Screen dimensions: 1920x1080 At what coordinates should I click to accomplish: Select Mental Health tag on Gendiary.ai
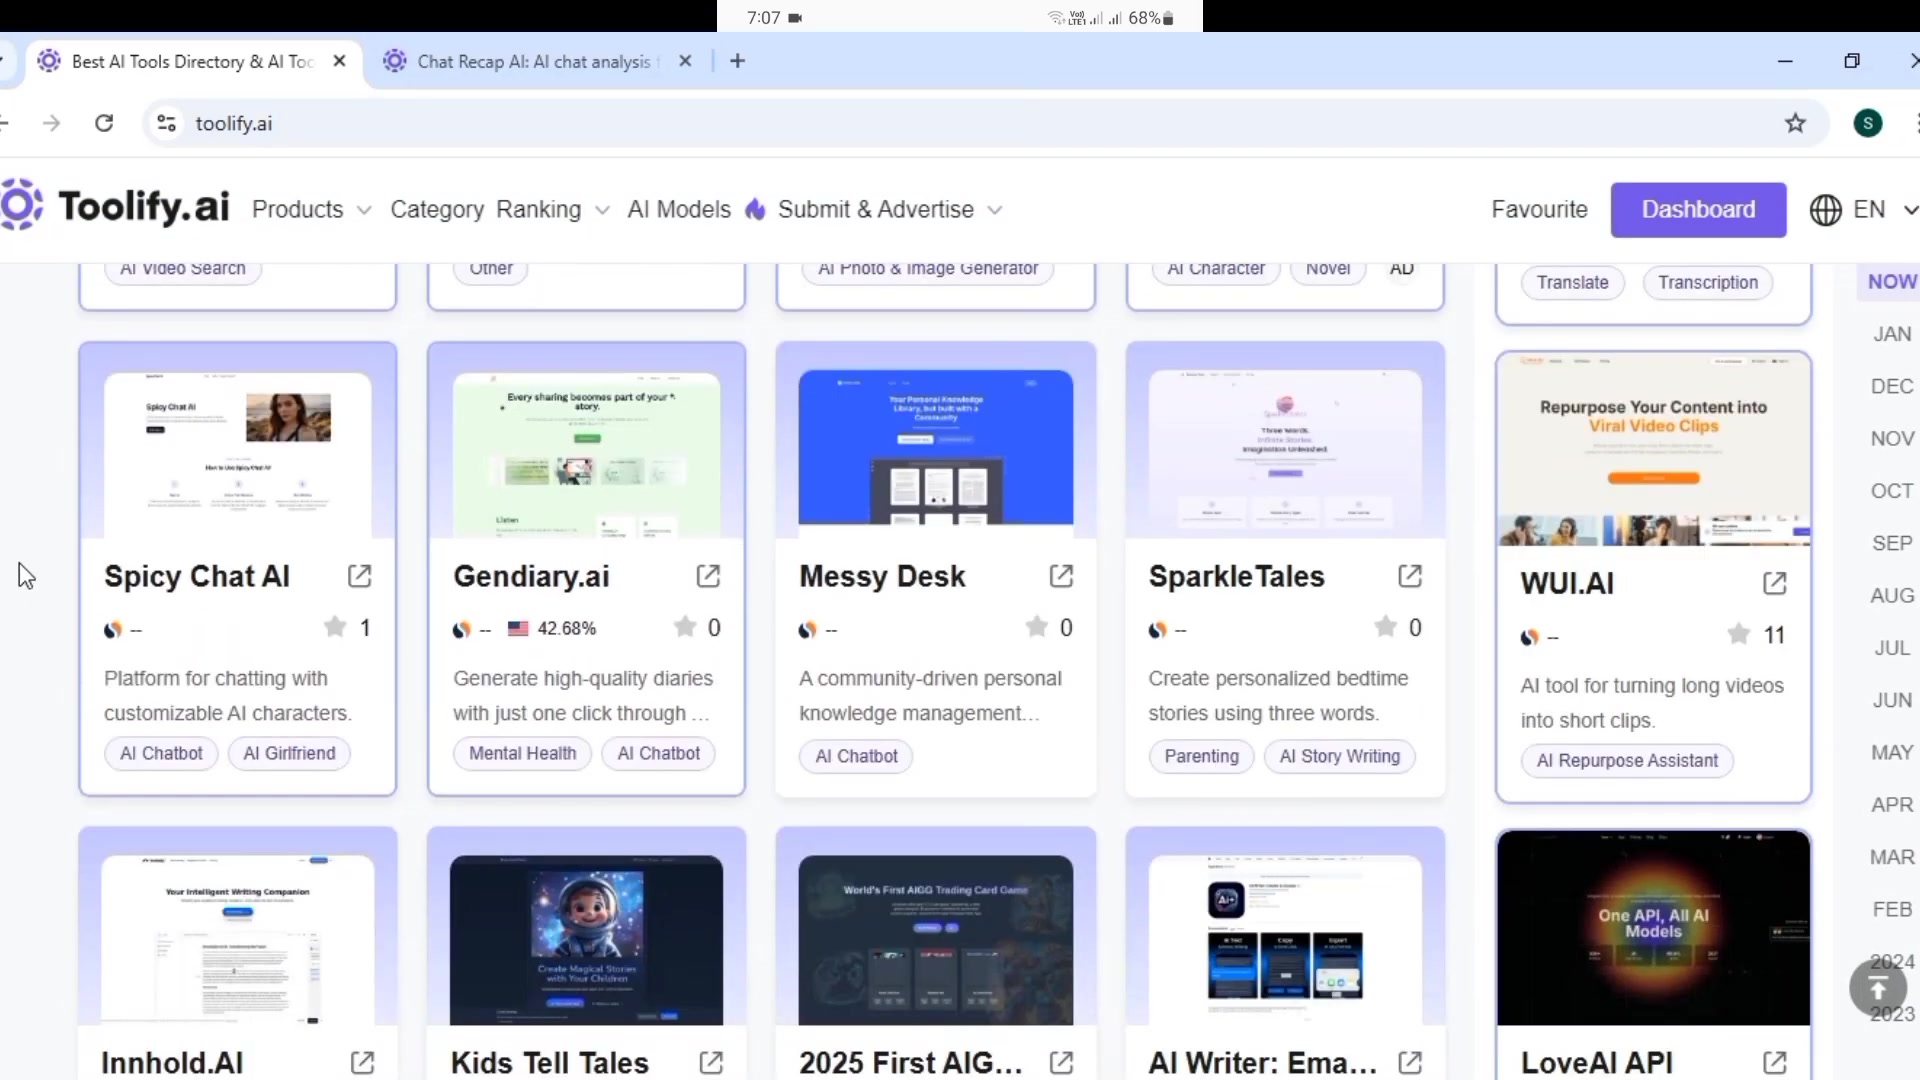coord(522,753)
